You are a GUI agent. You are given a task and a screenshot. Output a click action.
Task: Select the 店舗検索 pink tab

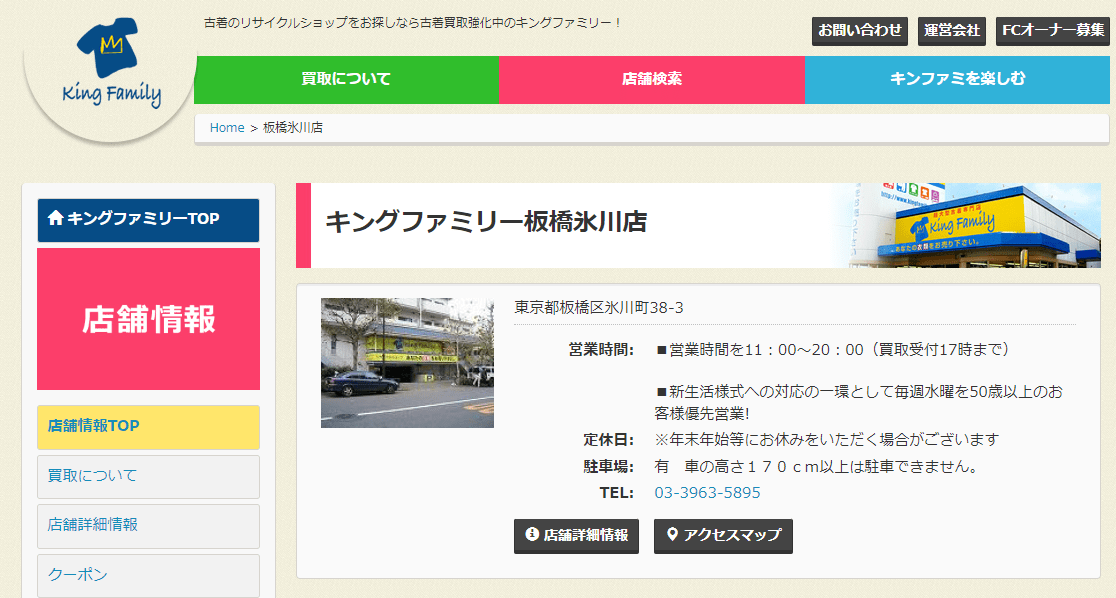click(652, 78)
